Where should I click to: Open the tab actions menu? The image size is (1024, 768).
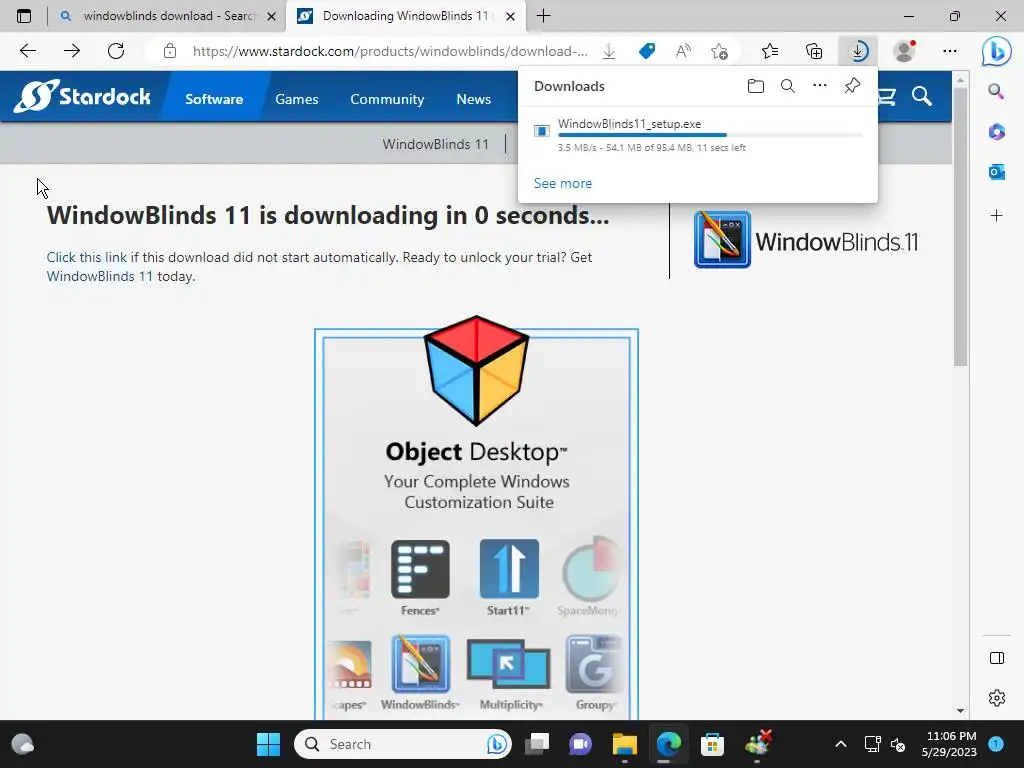[x=24, y=16]
